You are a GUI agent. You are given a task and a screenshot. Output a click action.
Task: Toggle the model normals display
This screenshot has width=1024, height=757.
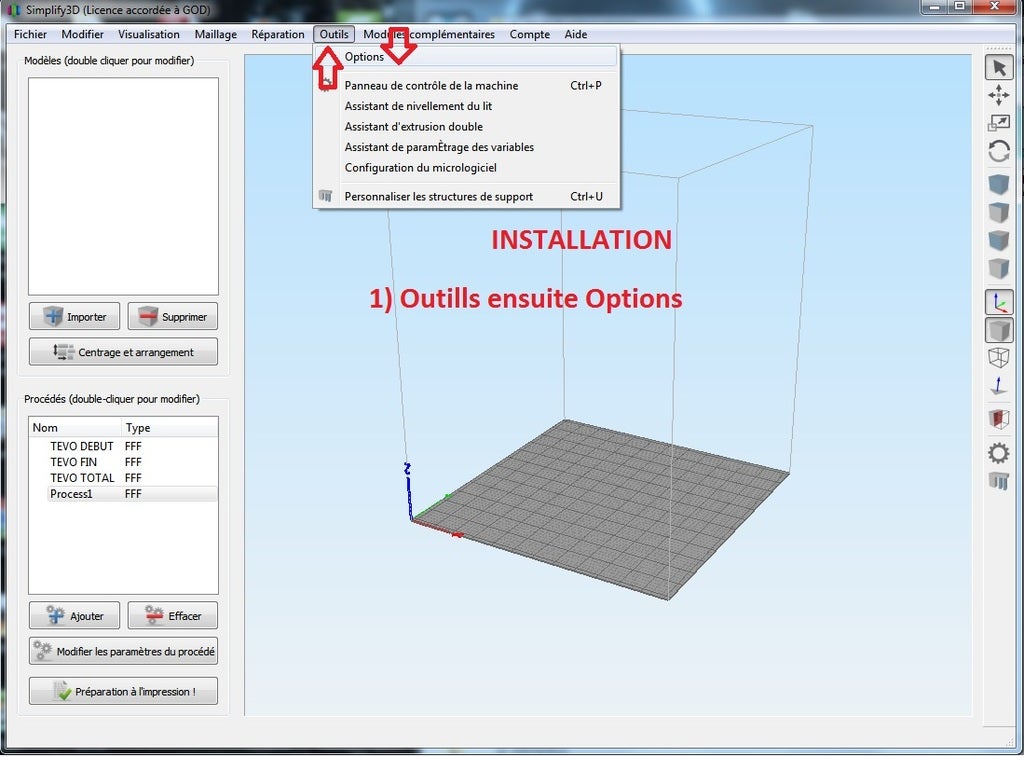(x=999, y=386)
